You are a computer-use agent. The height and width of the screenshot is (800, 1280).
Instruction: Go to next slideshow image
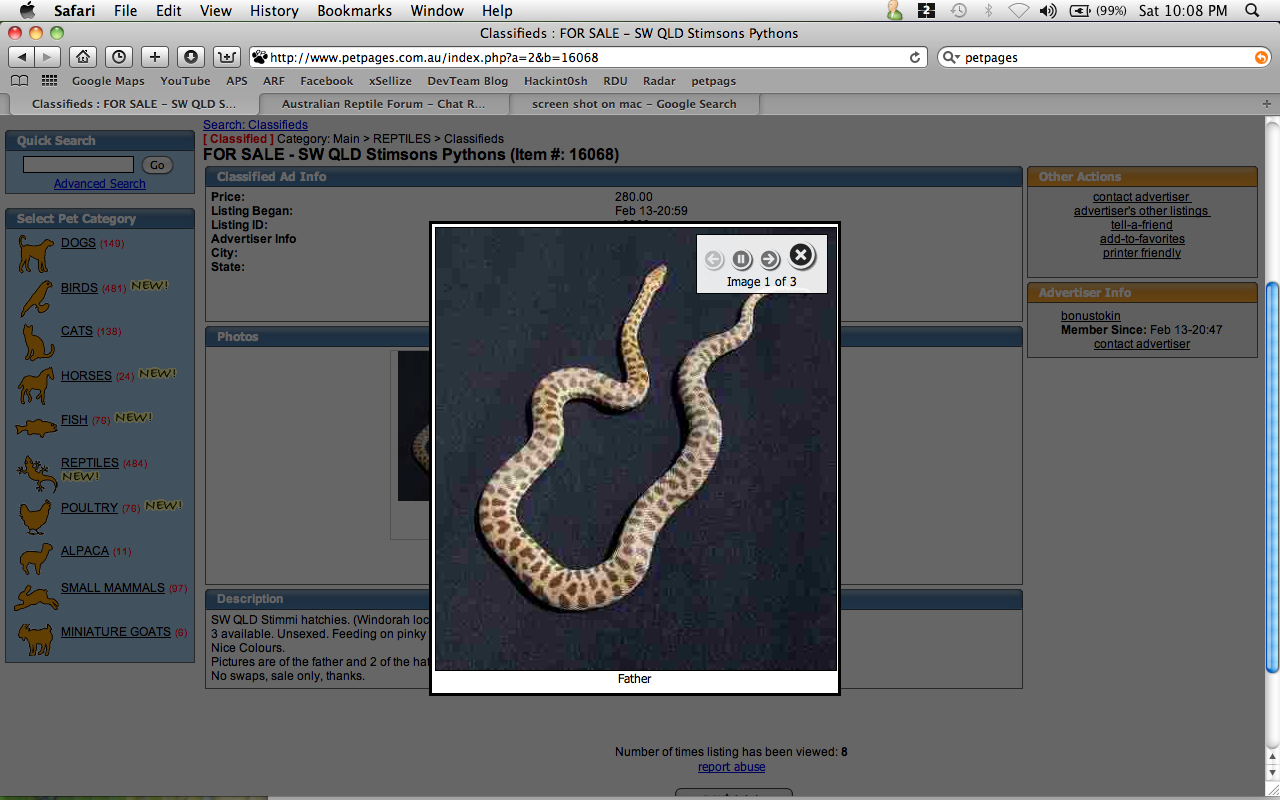(769, 260)
